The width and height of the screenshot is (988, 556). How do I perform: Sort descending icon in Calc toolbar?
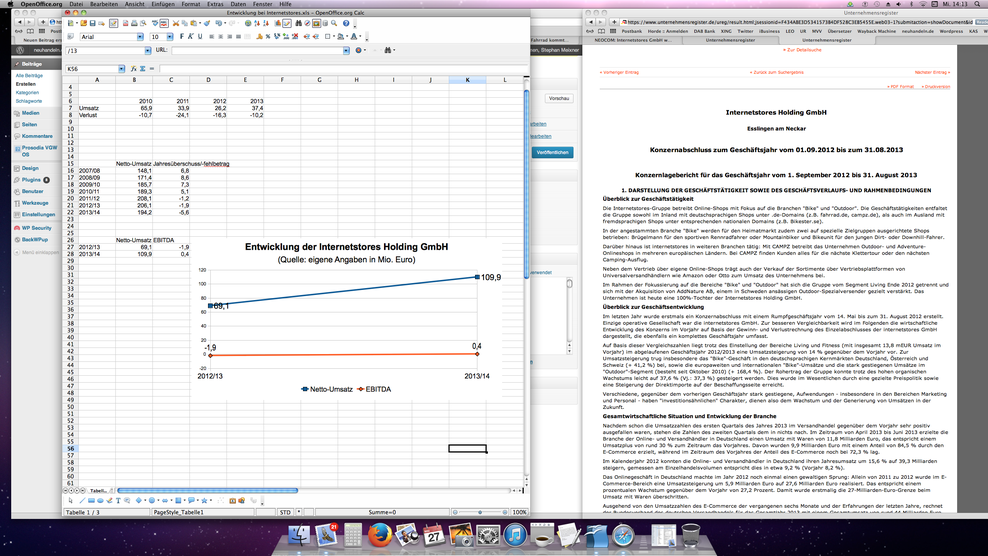click(x=266, y=23)
